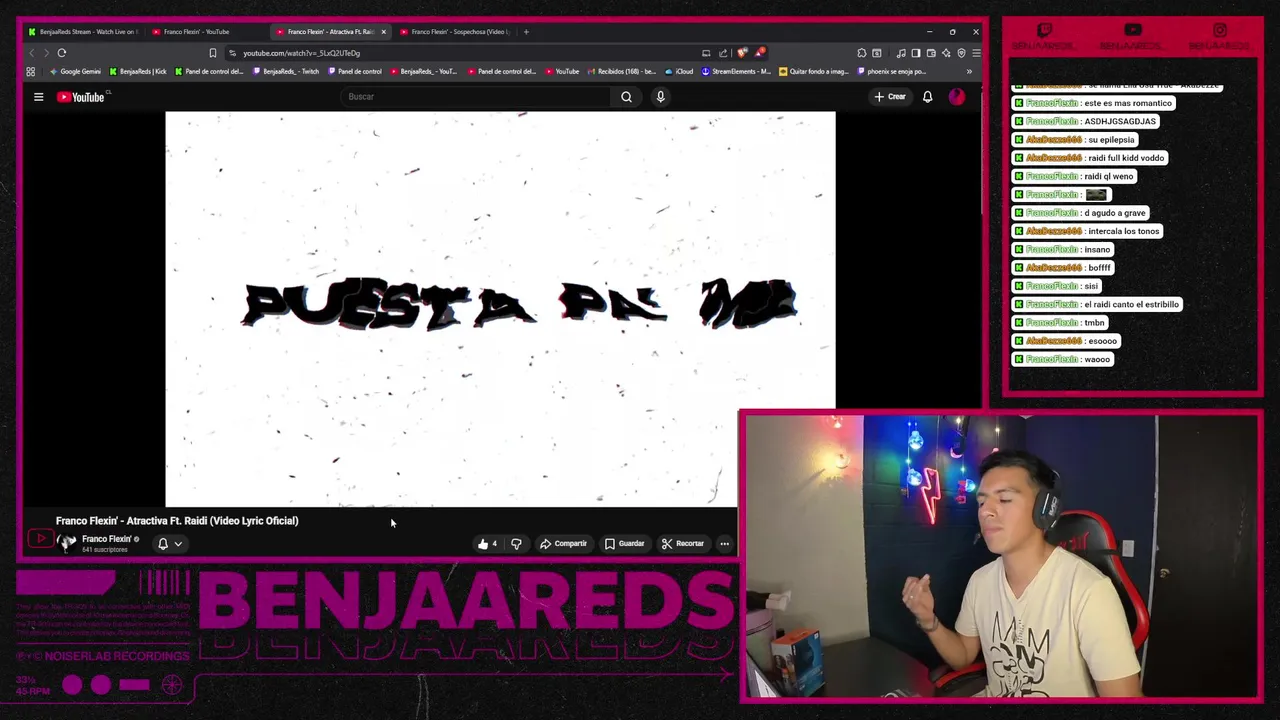Click the webcam feed of the streamer
Viewport: 1280px width, 720px height.
click(x=1000, y=555)
